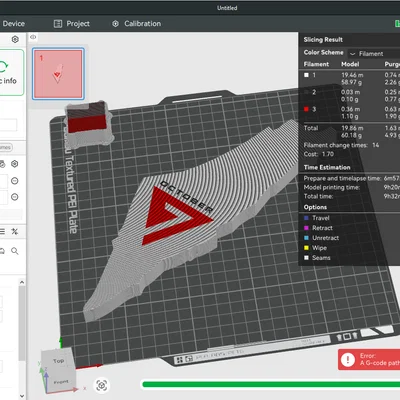Open the settings search magnifier icon
This screenshot has width=400, height=400.
click(15, 251)
